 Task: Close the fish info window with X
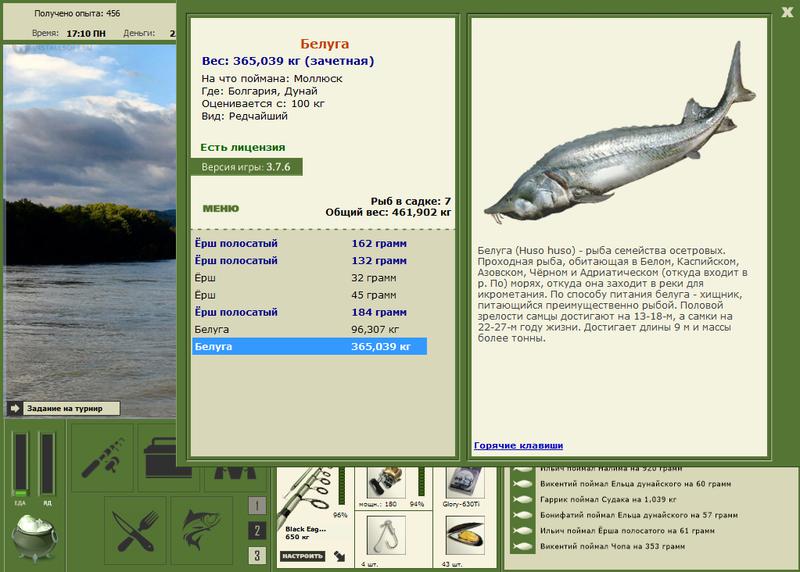(787, 12)
